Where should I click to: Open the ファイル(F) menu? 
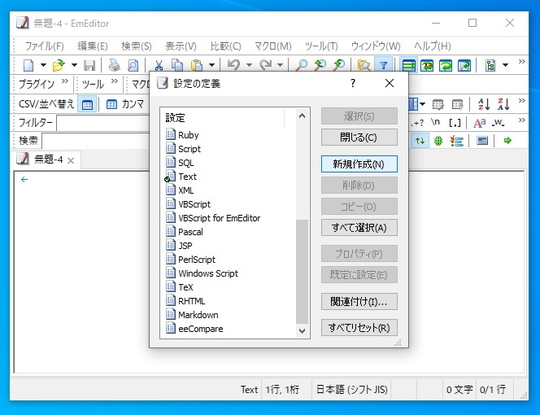pyautogui.click(x=44, y=46)
